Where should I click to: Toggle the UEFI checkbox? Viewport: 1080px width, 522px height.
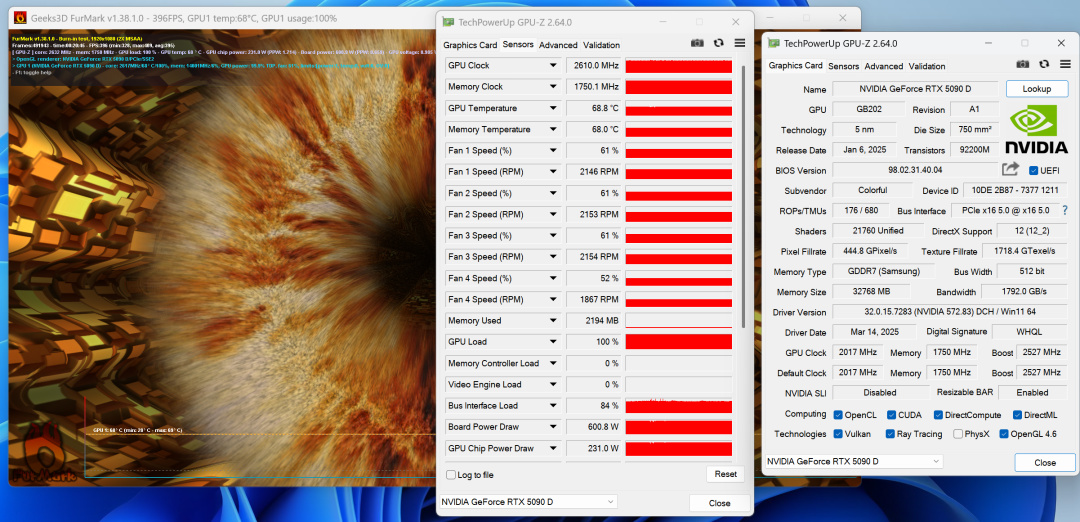point(1033,170)
